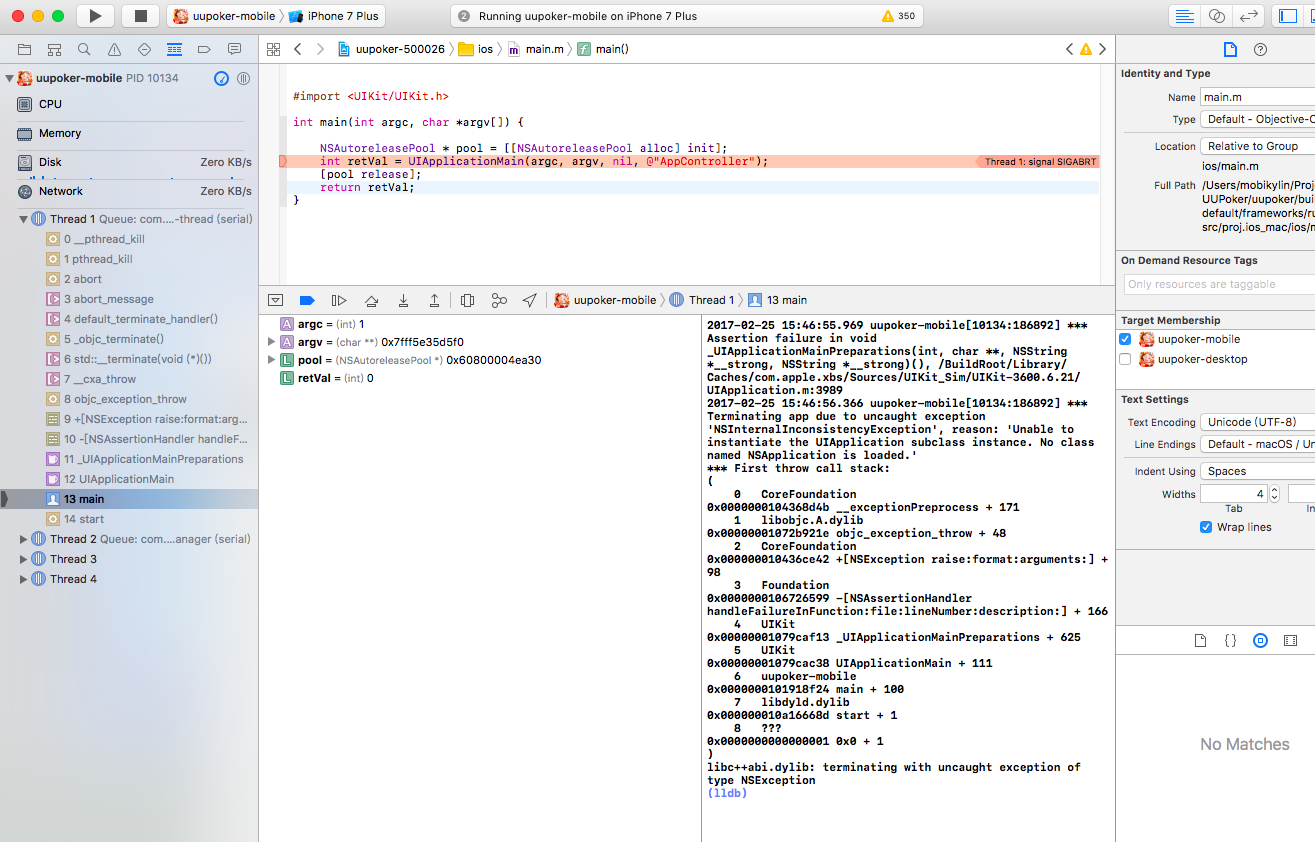Go back in editor history

pos(297,49)
